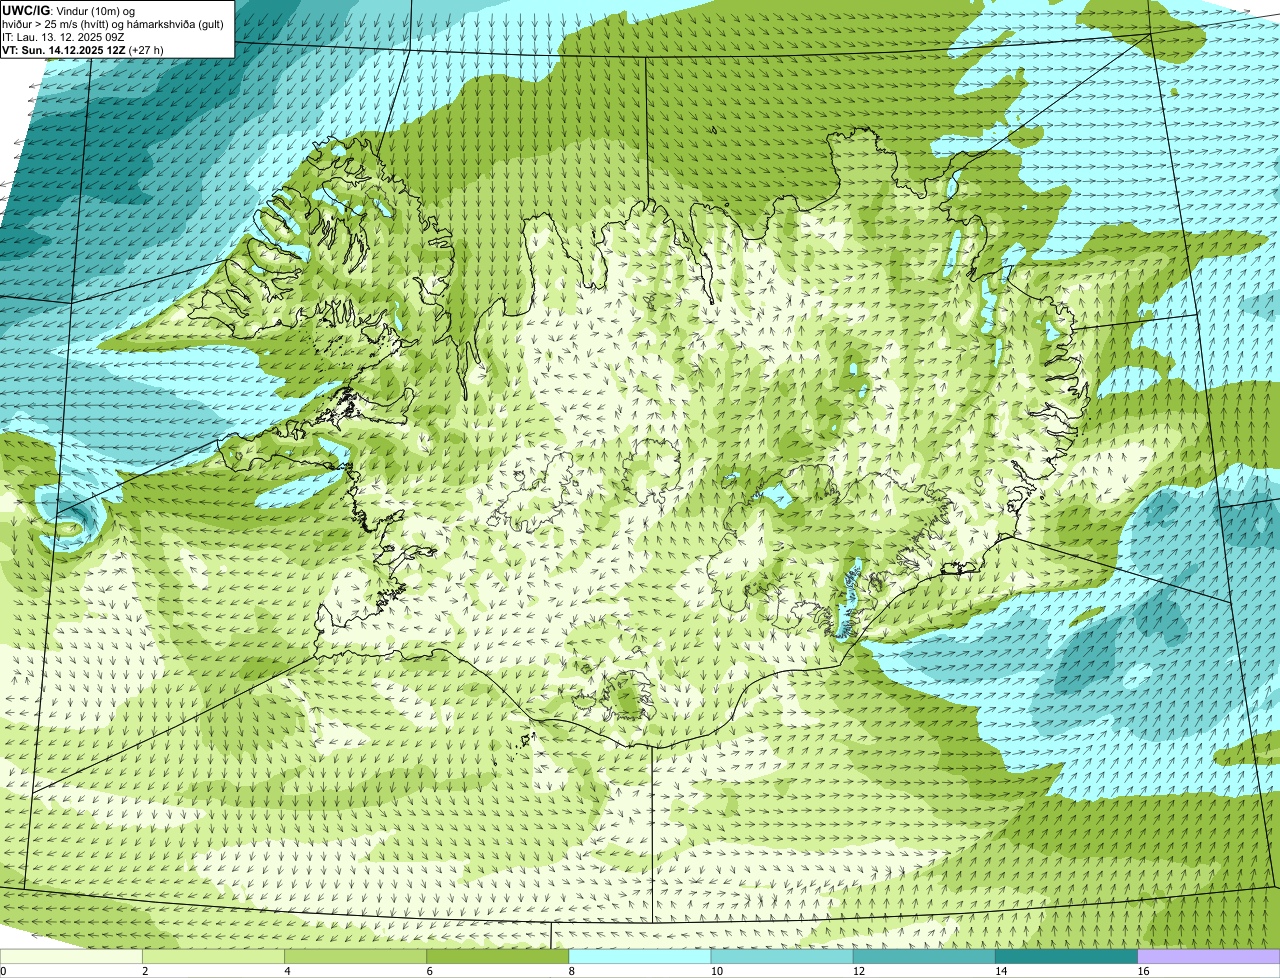Select the 14–16 m/s dark teal band
This screenshot has width=1280, height=978.
tap(1067, 957)
